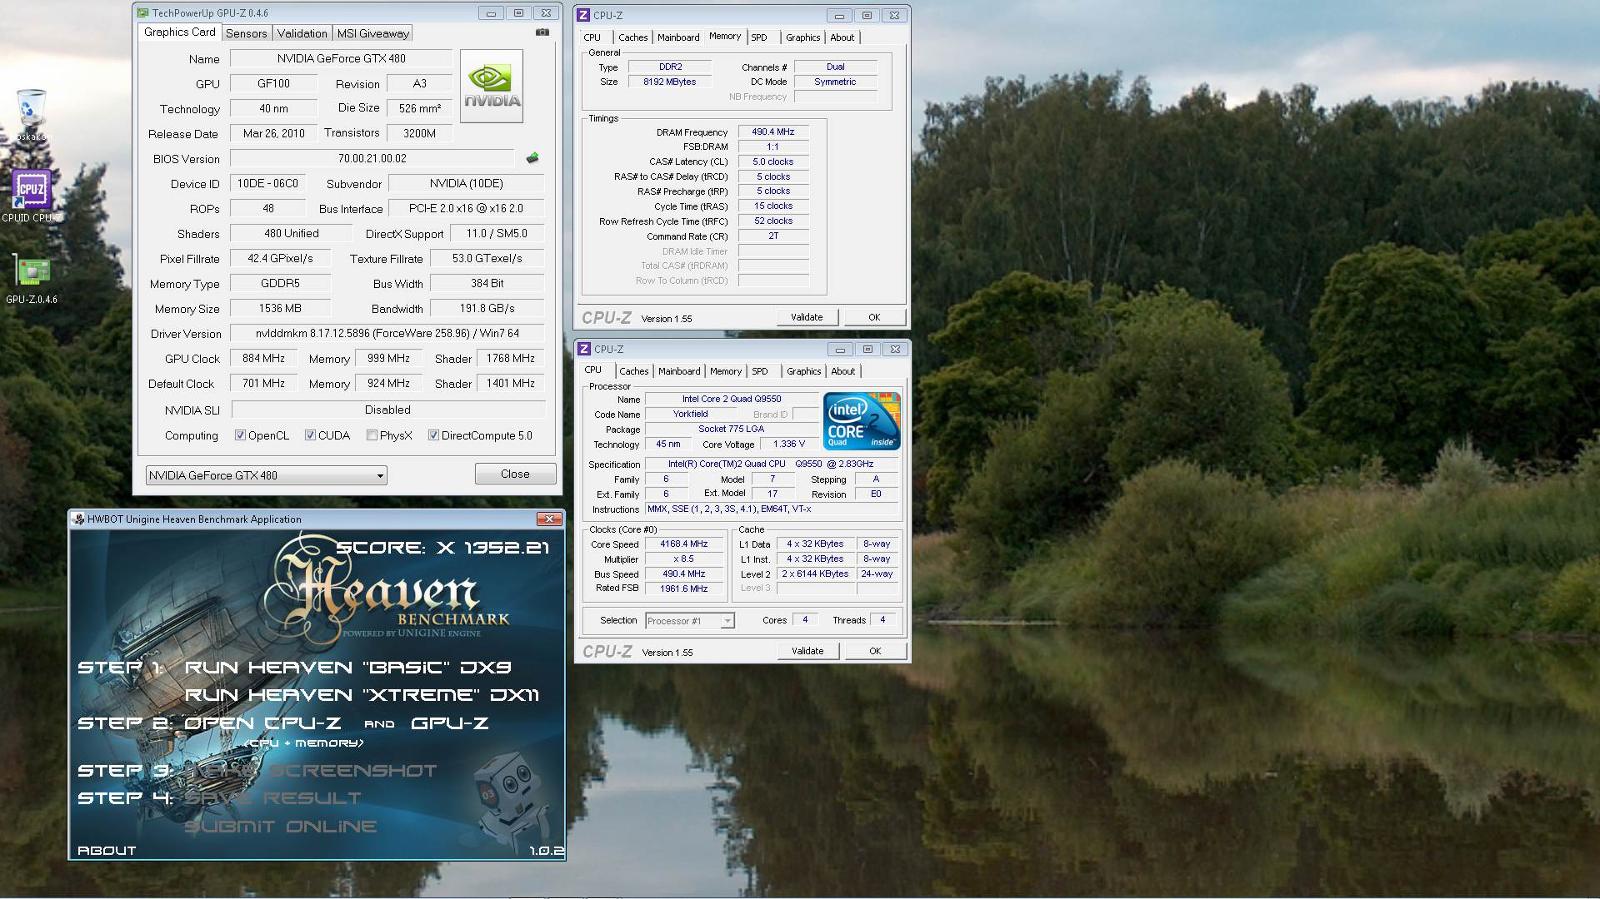Open the NVIDIA GeForce GTX 480 dropdown
This screenshot has height=899, width=1600.
tap(266, 475)
